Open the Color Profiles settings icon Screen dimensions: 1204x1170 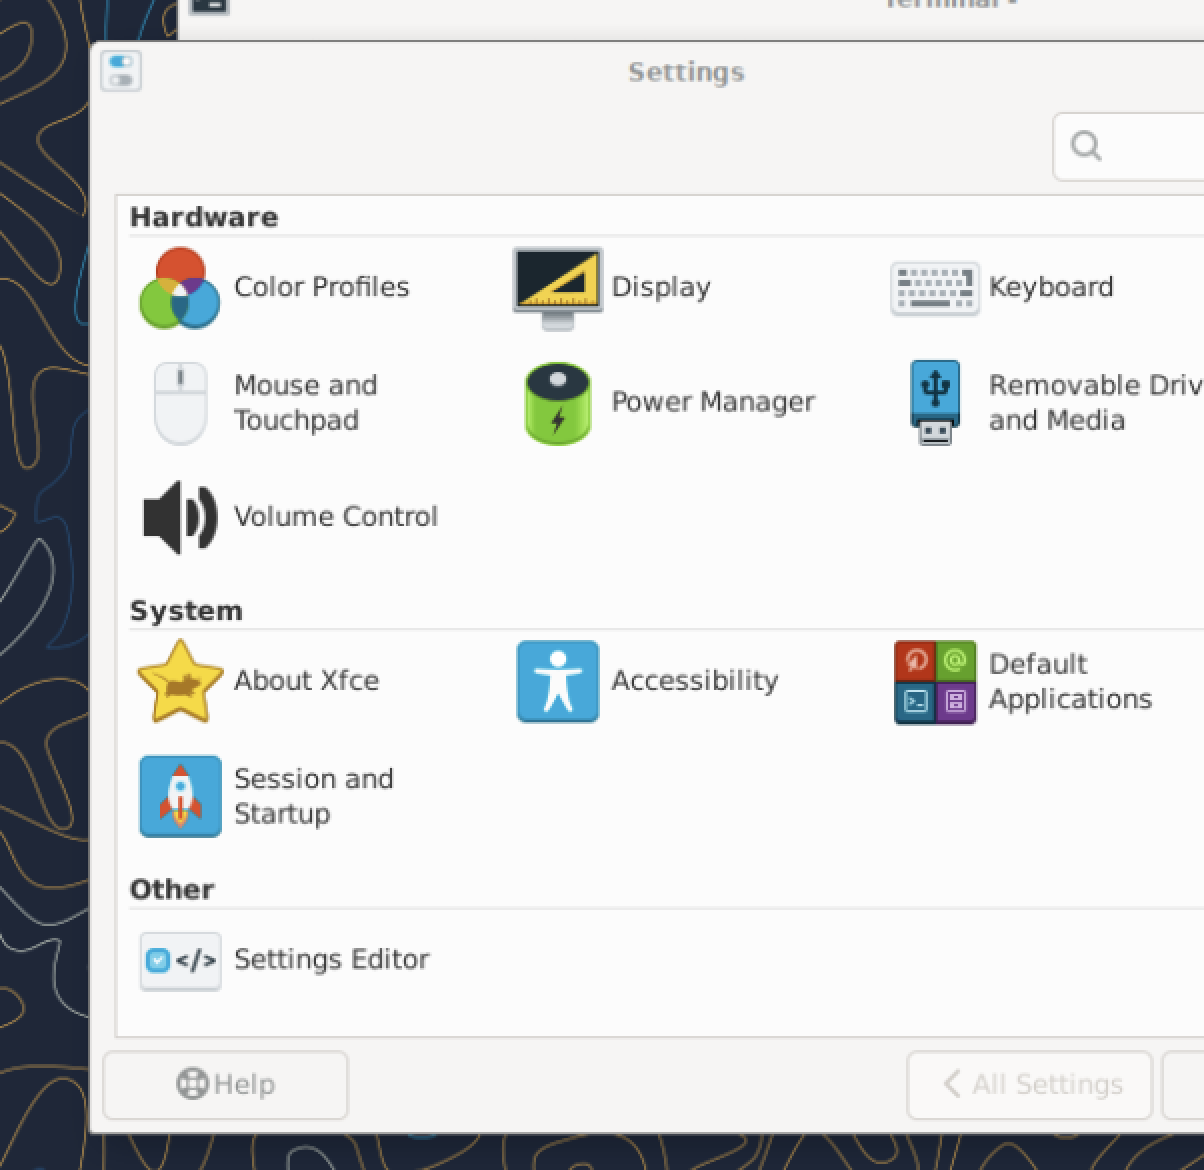180,288
